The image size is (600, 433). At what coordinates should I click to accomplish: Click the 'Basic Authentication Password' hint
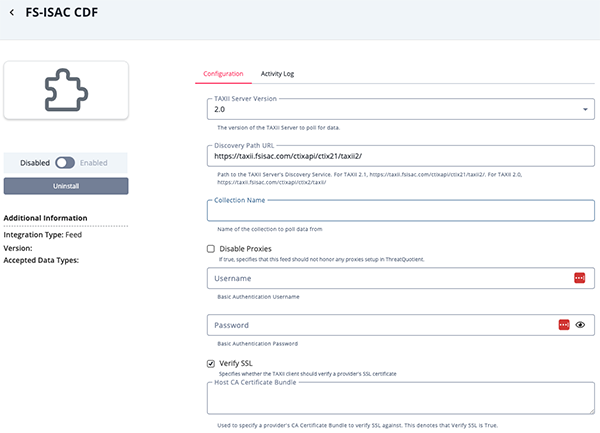258,343
